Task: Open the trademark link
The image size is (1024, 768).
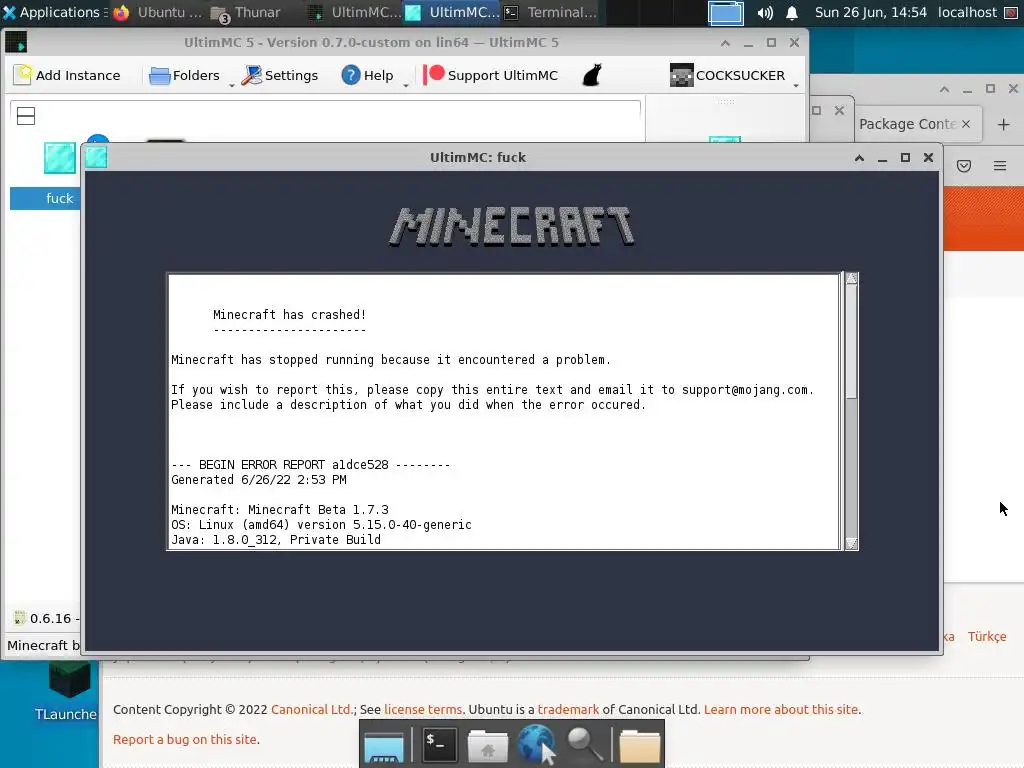Action: click(x=568, y=709)
